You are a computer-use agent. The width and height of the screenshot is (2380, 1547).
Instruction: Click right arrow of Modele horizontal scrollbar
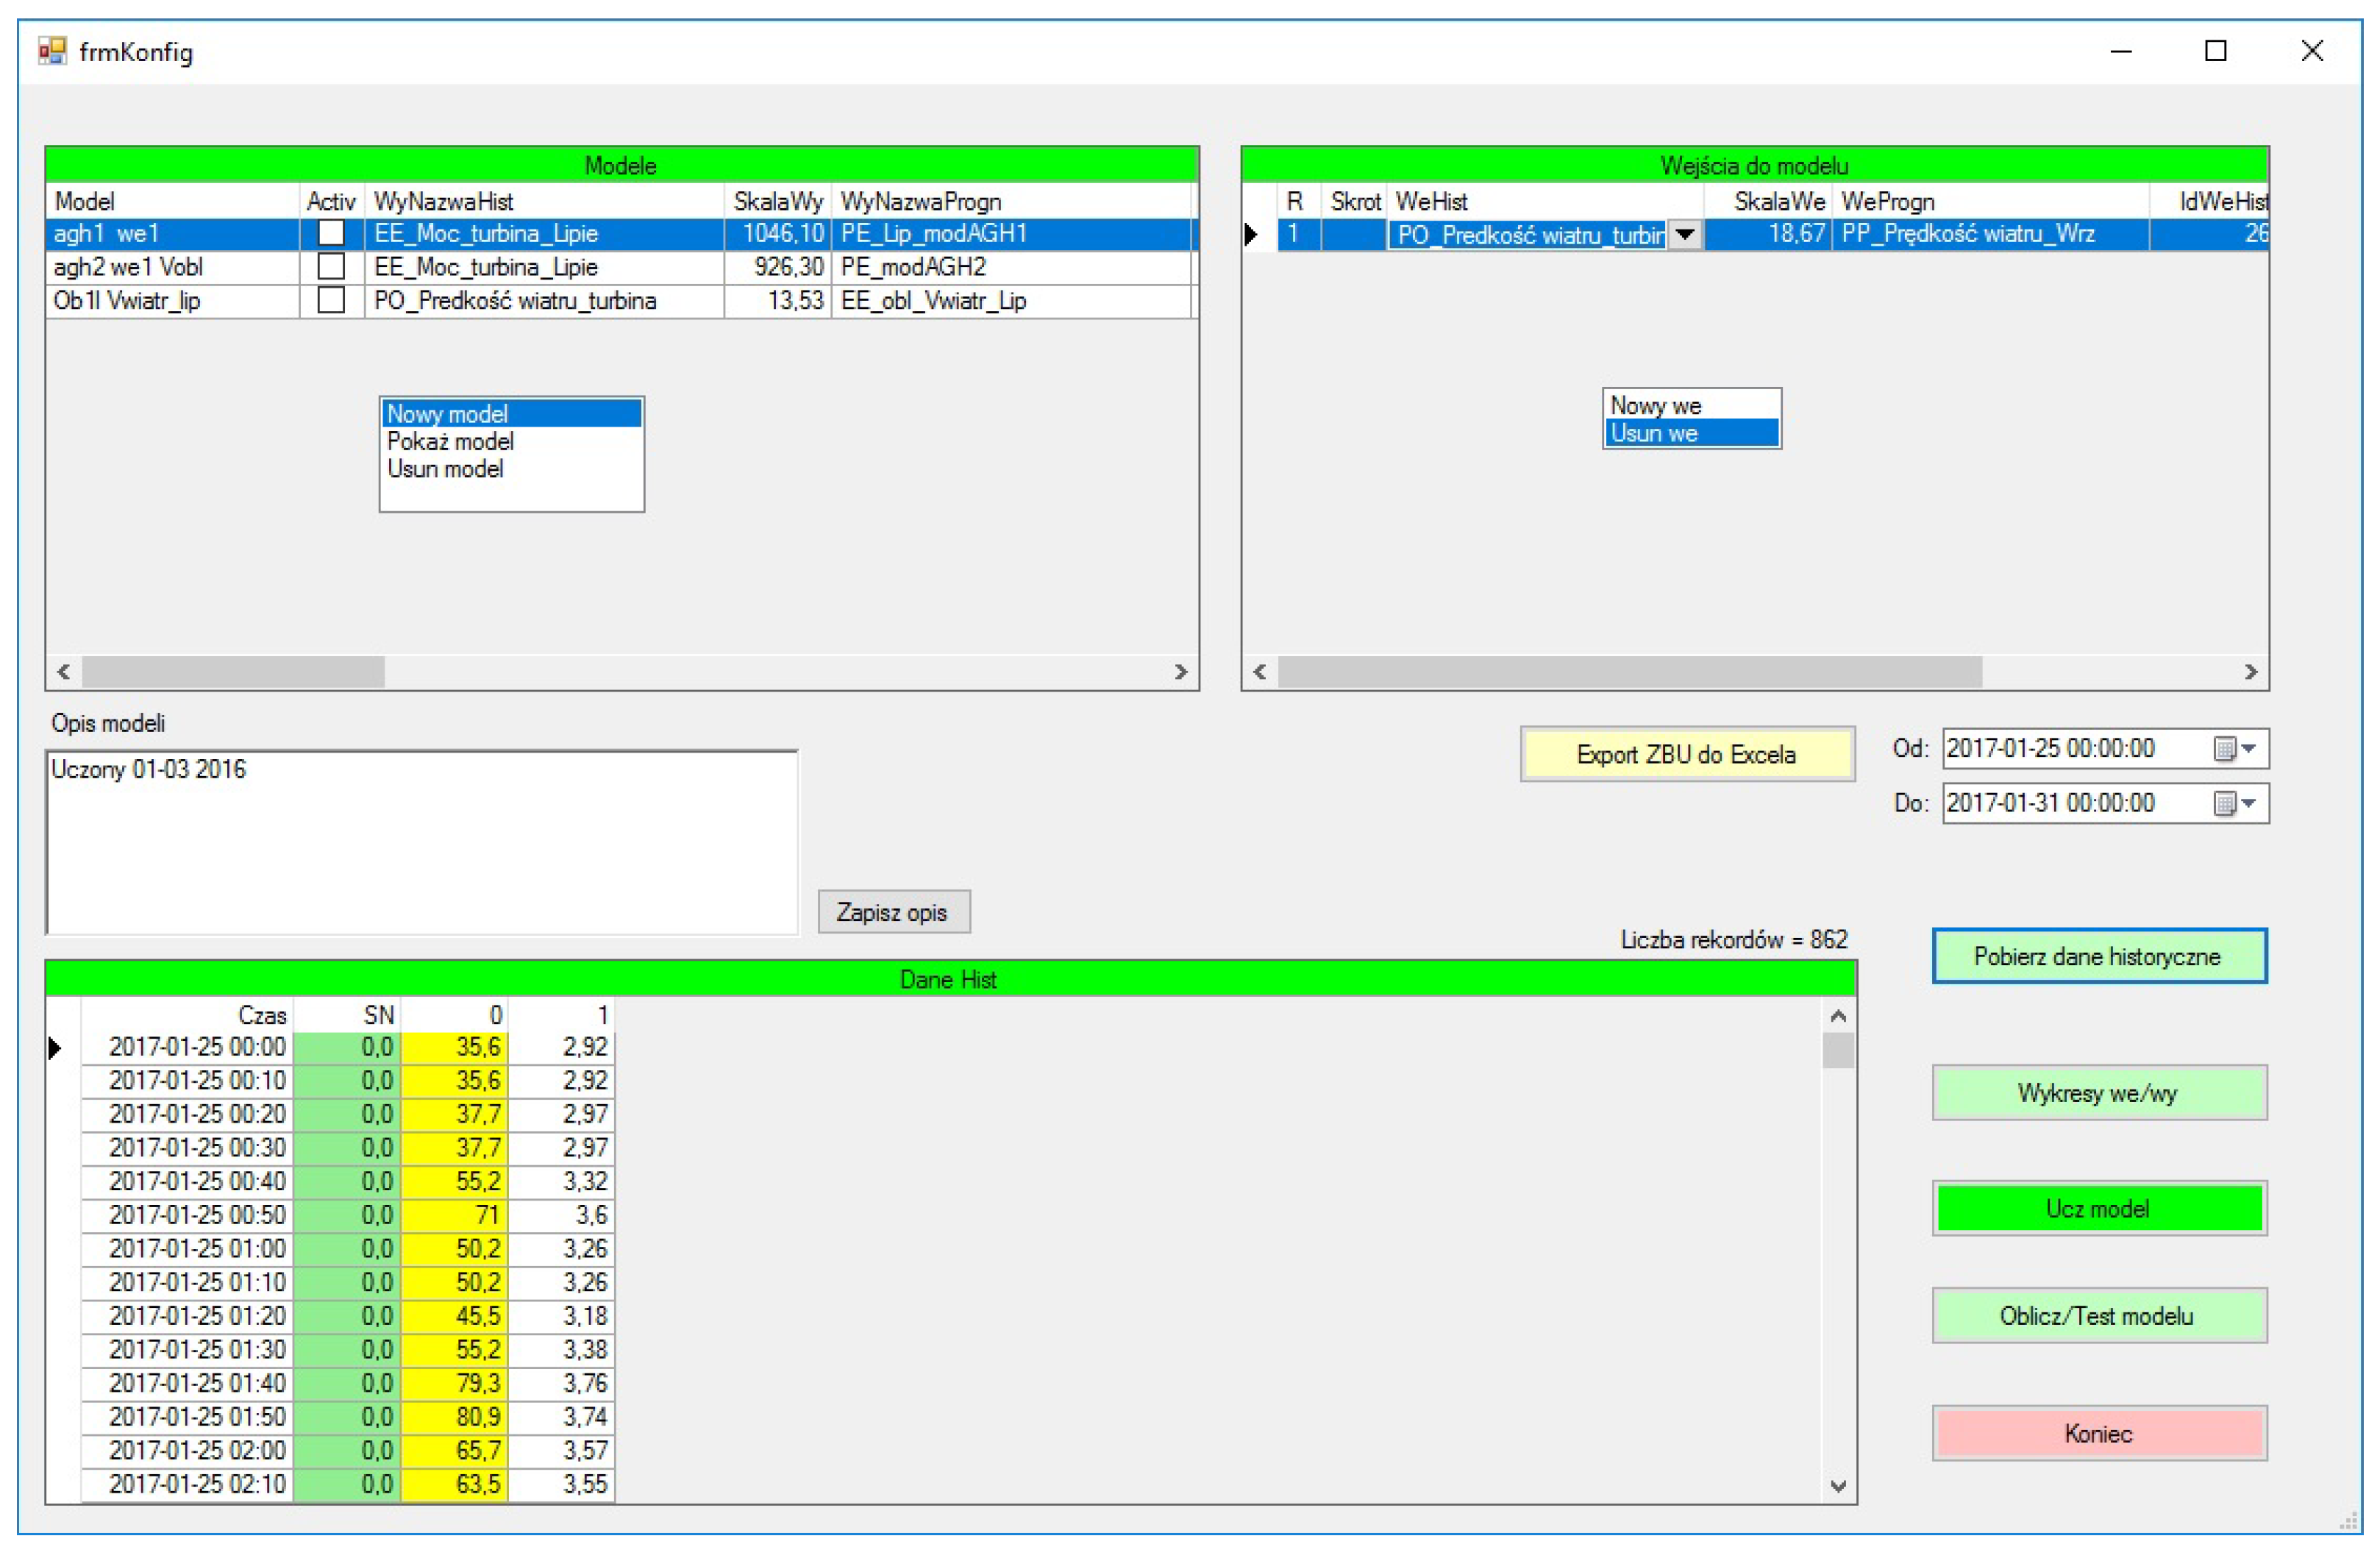pos(1181,672)
